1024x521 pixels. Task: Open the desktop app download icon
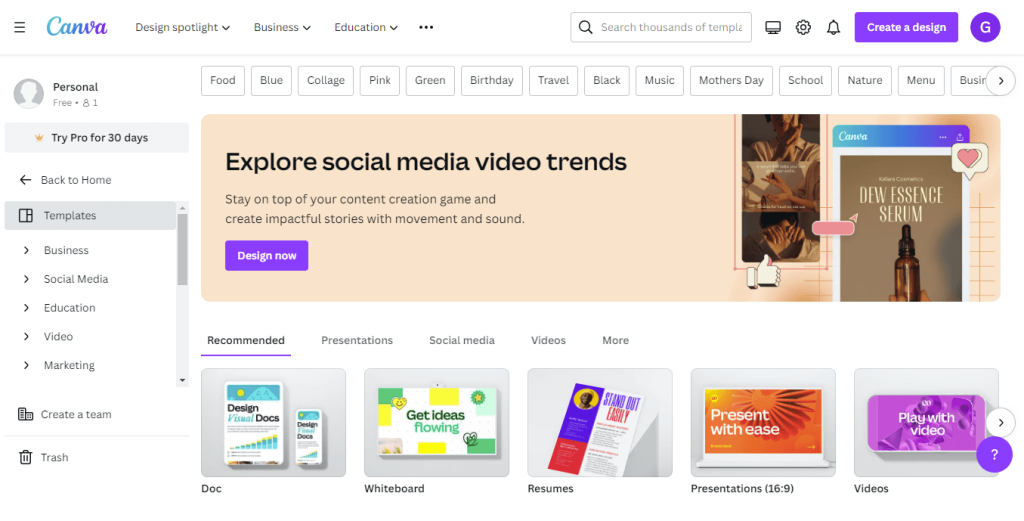click(773, 27)
